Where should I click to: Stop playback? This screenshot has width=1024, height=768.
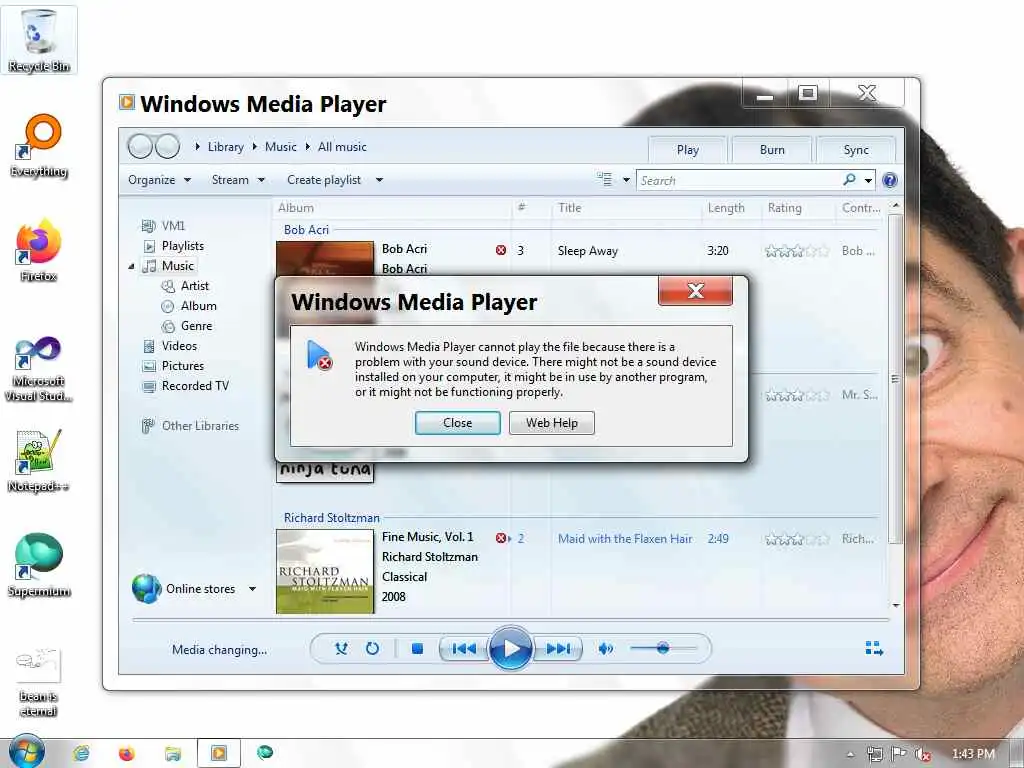[x=417, y=648]
